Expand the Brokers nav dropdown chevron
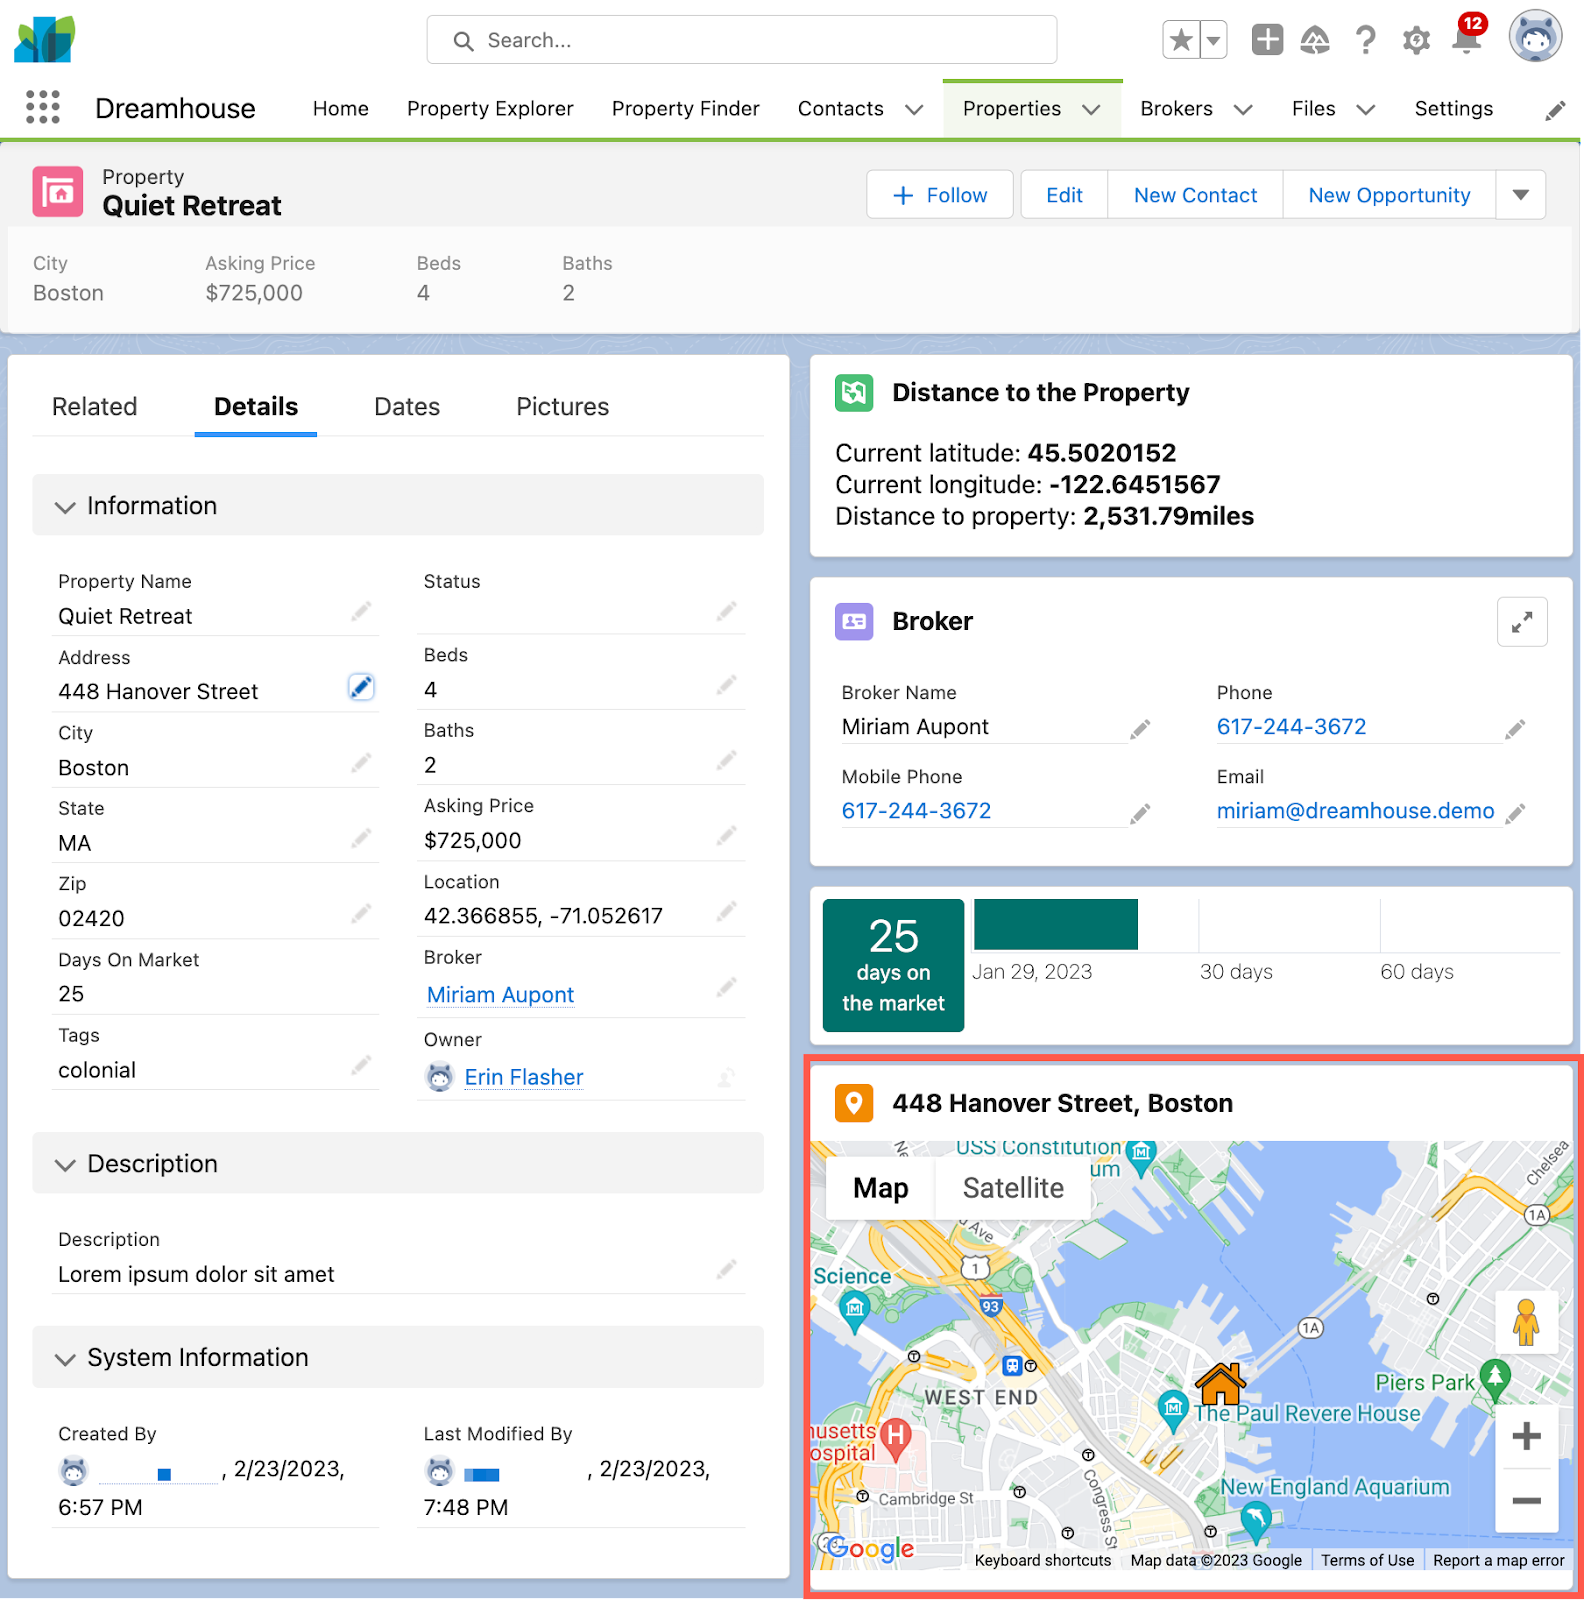Viewport: 1584px width, 1600px height. (x=1243, y=109)
